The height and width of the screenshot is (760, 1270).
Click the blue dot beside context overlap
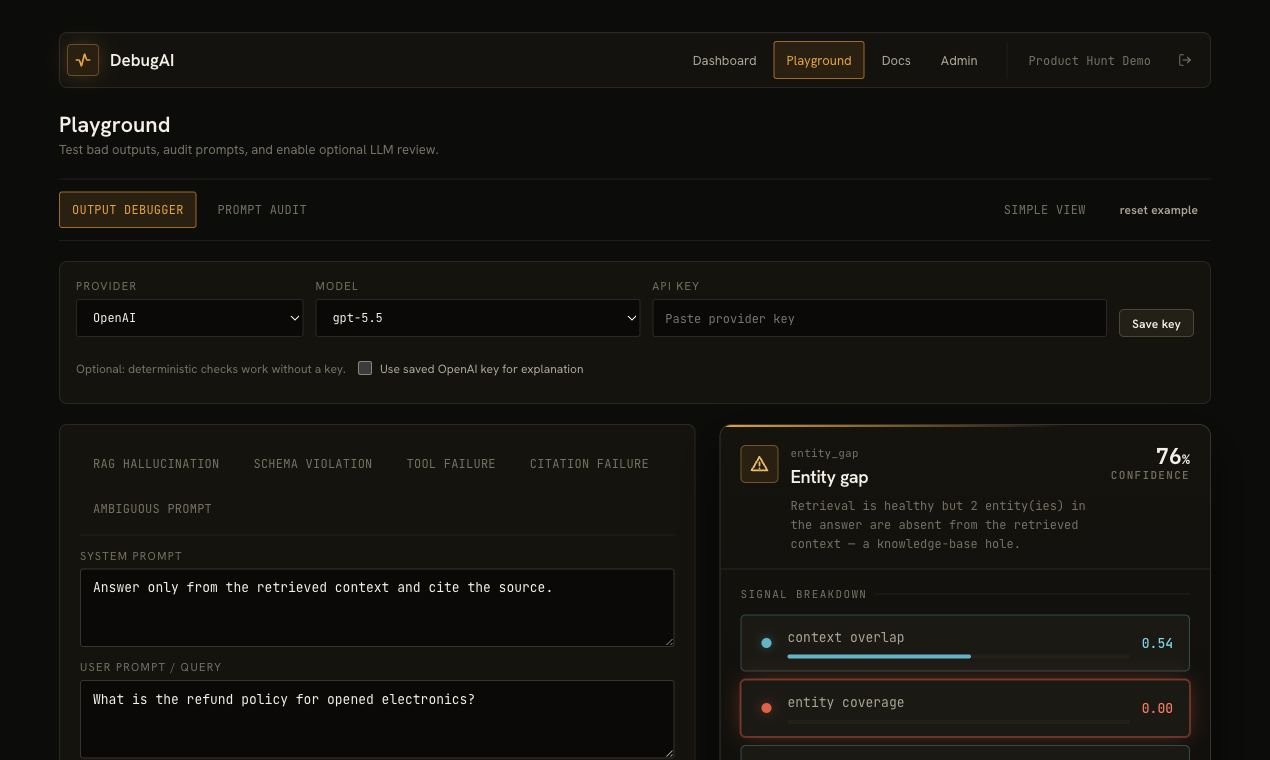(766, 643)
